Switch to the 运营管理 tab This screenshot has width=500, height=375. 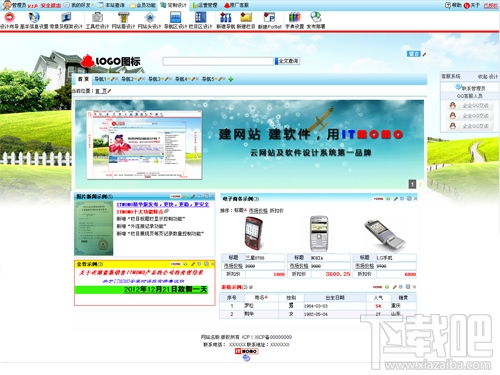[205, 5]
